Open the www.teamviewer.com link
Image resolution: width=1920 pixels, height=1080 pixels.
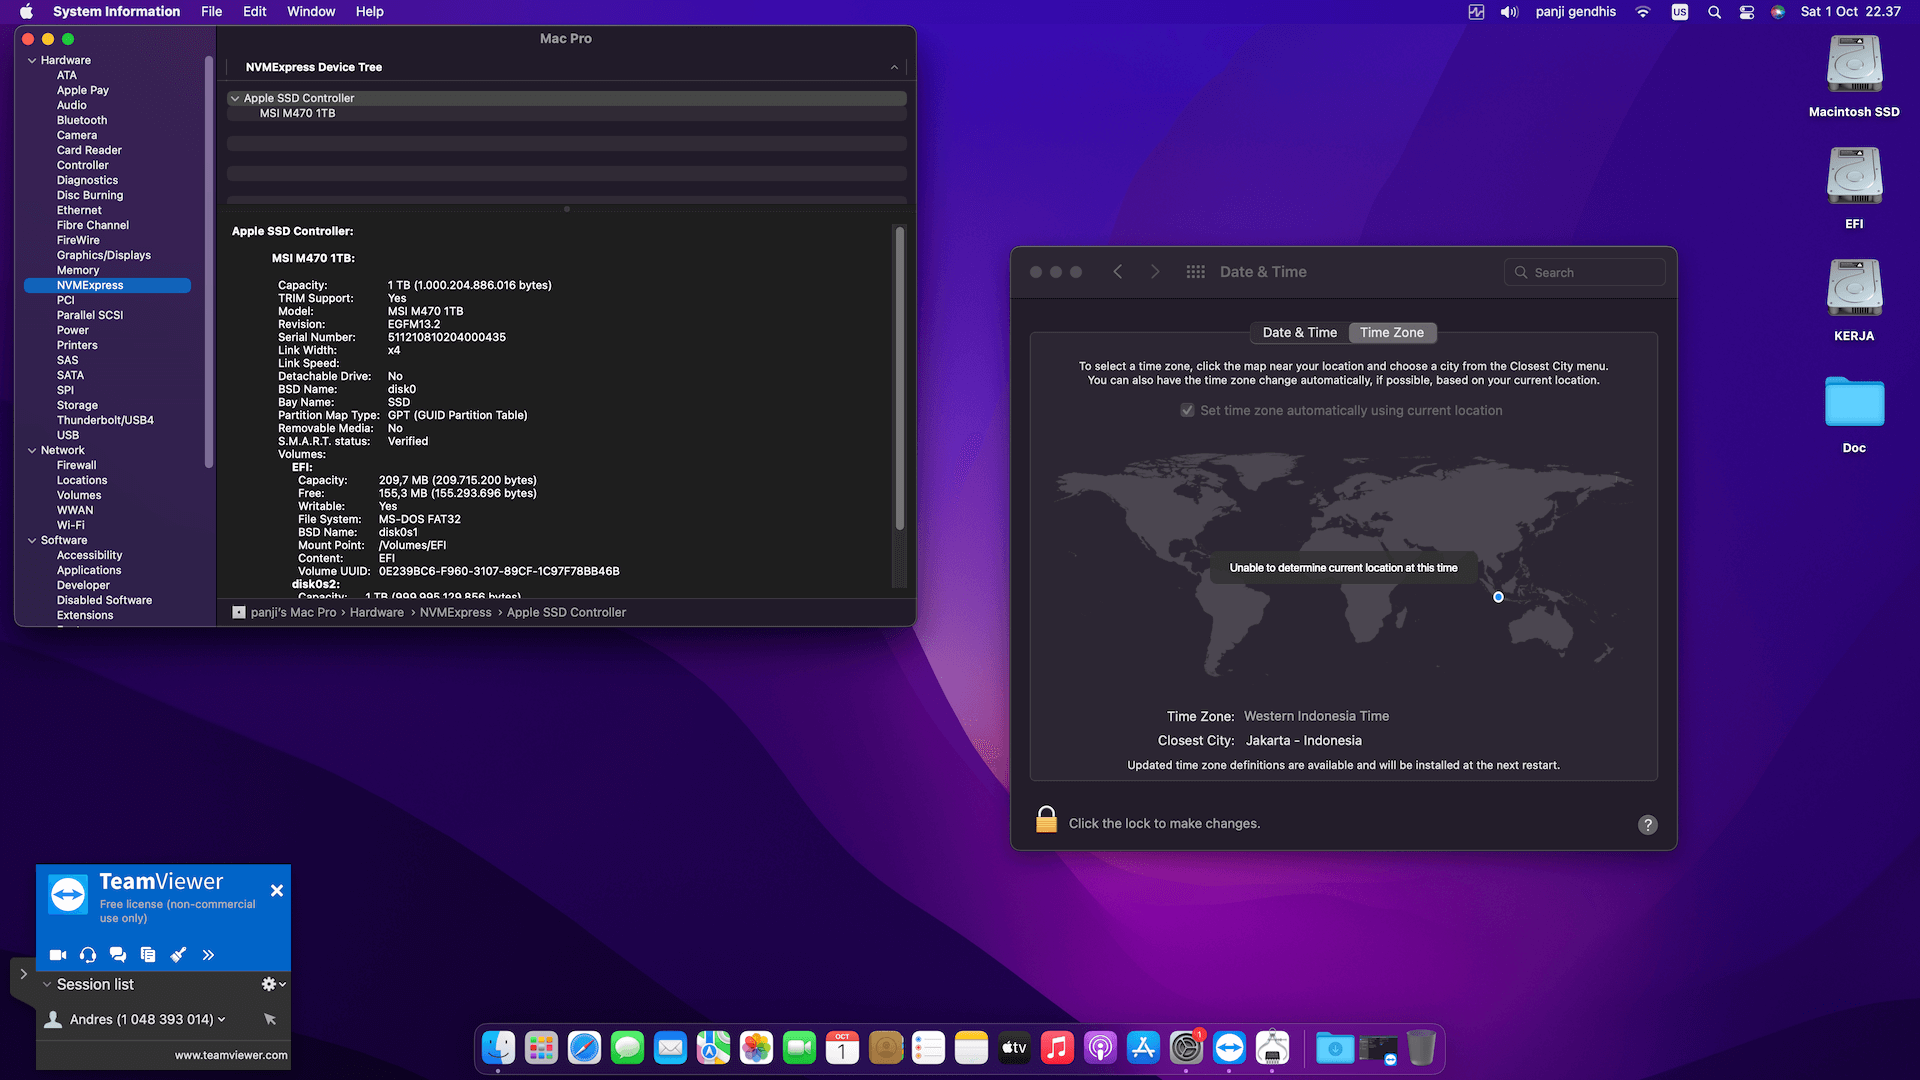coord(231,1055)
